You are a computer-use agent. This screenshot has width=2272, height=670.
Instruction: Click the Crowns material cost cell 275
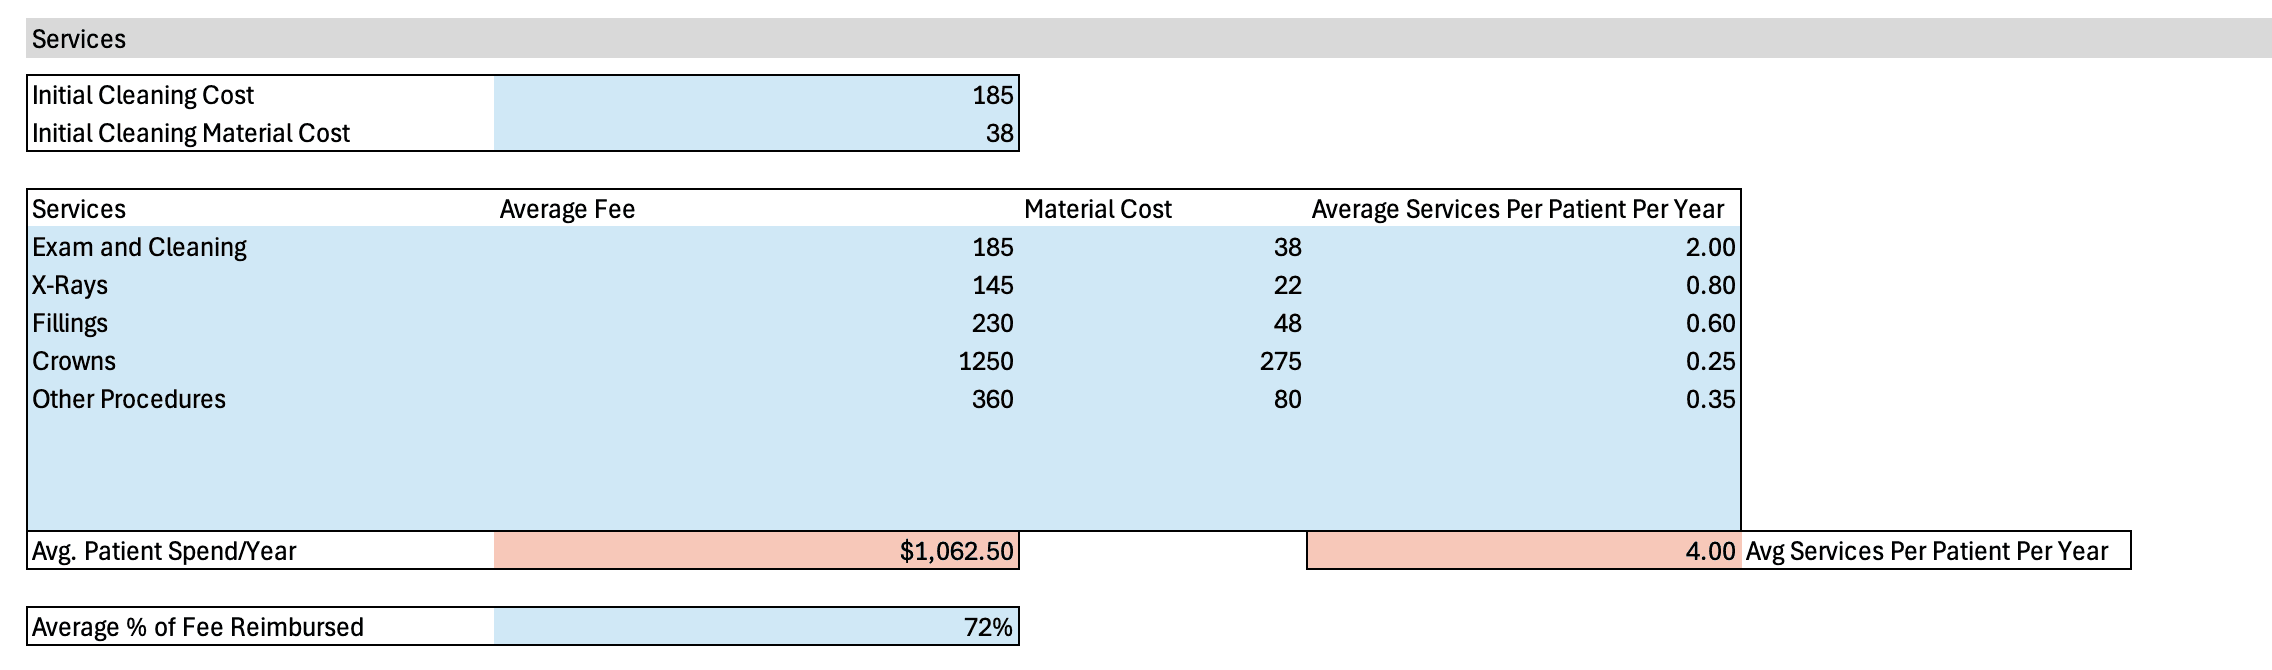click(x=1163, y=362)
